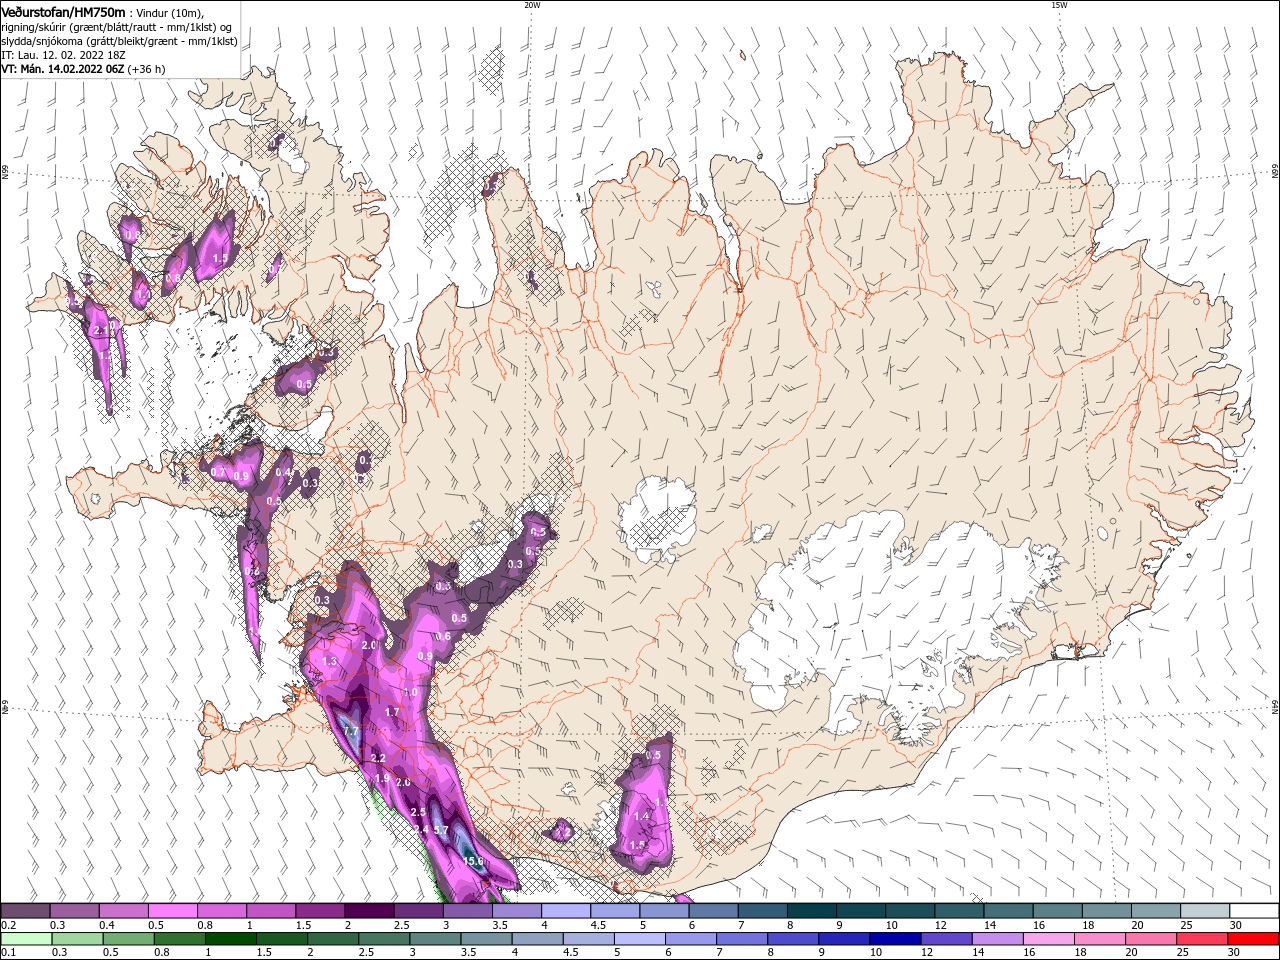Viewport: 1280px width, 960px height.
Task: Click the 2.2 value label on the map
Action: pos(378,758)
